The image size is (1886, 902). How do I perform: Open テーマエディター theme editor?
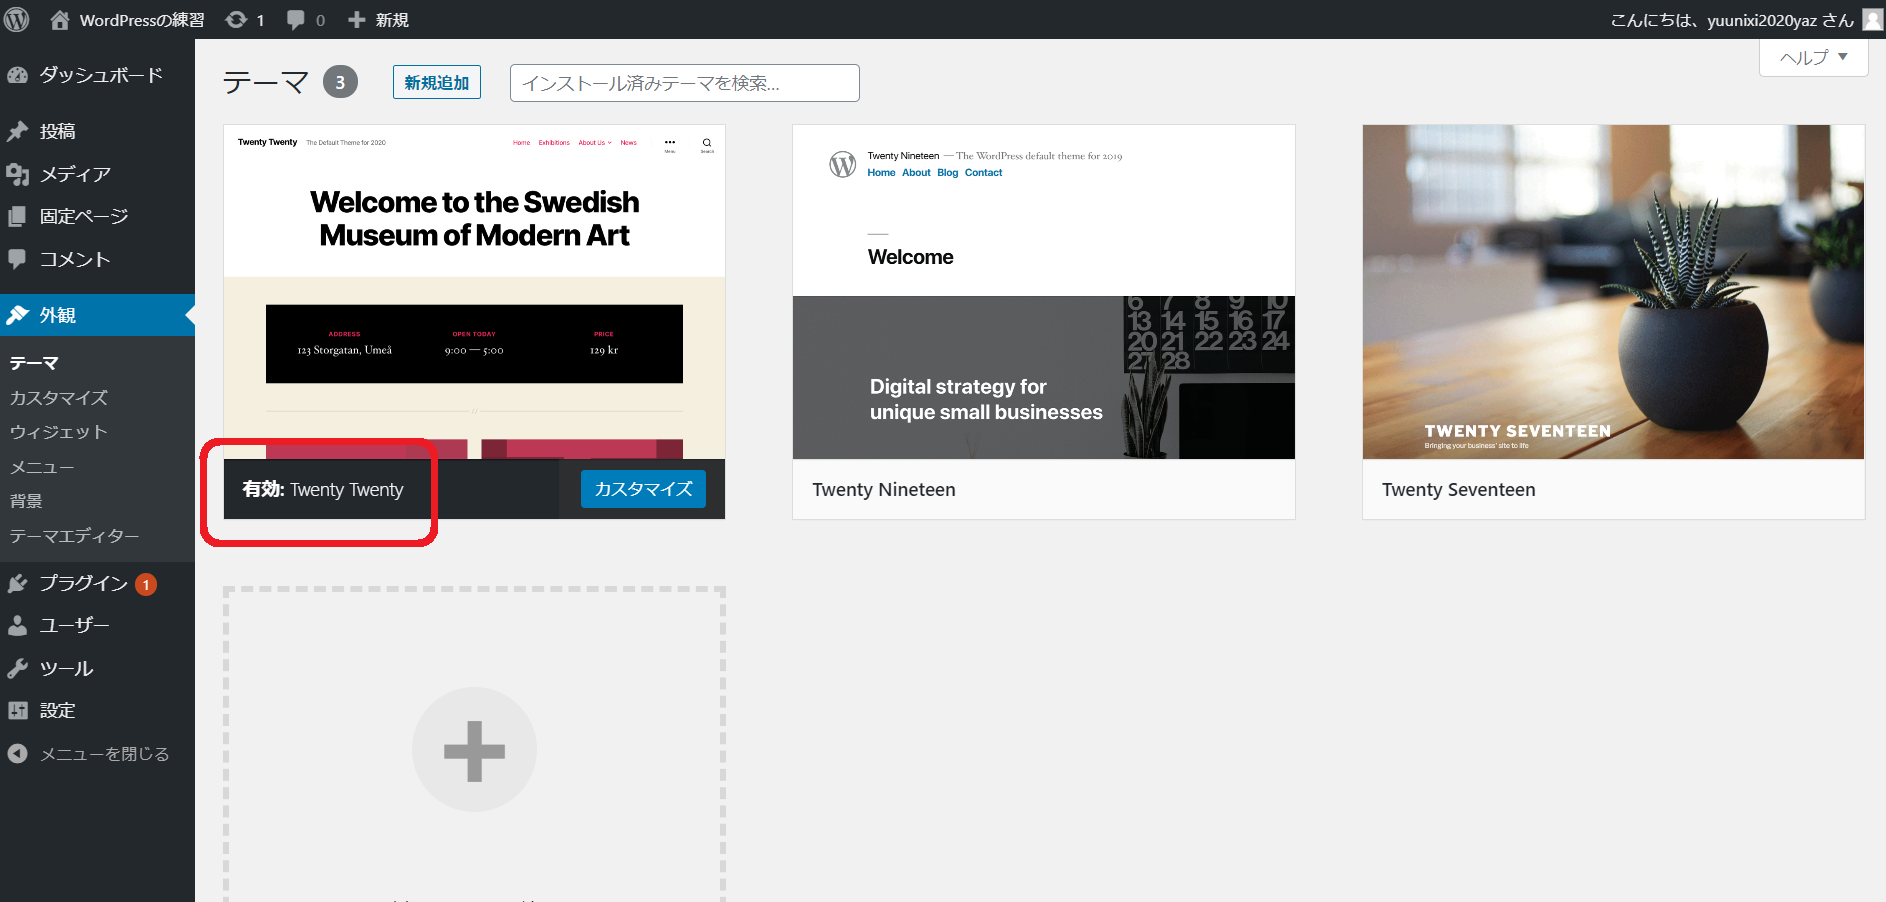point(75,536)
